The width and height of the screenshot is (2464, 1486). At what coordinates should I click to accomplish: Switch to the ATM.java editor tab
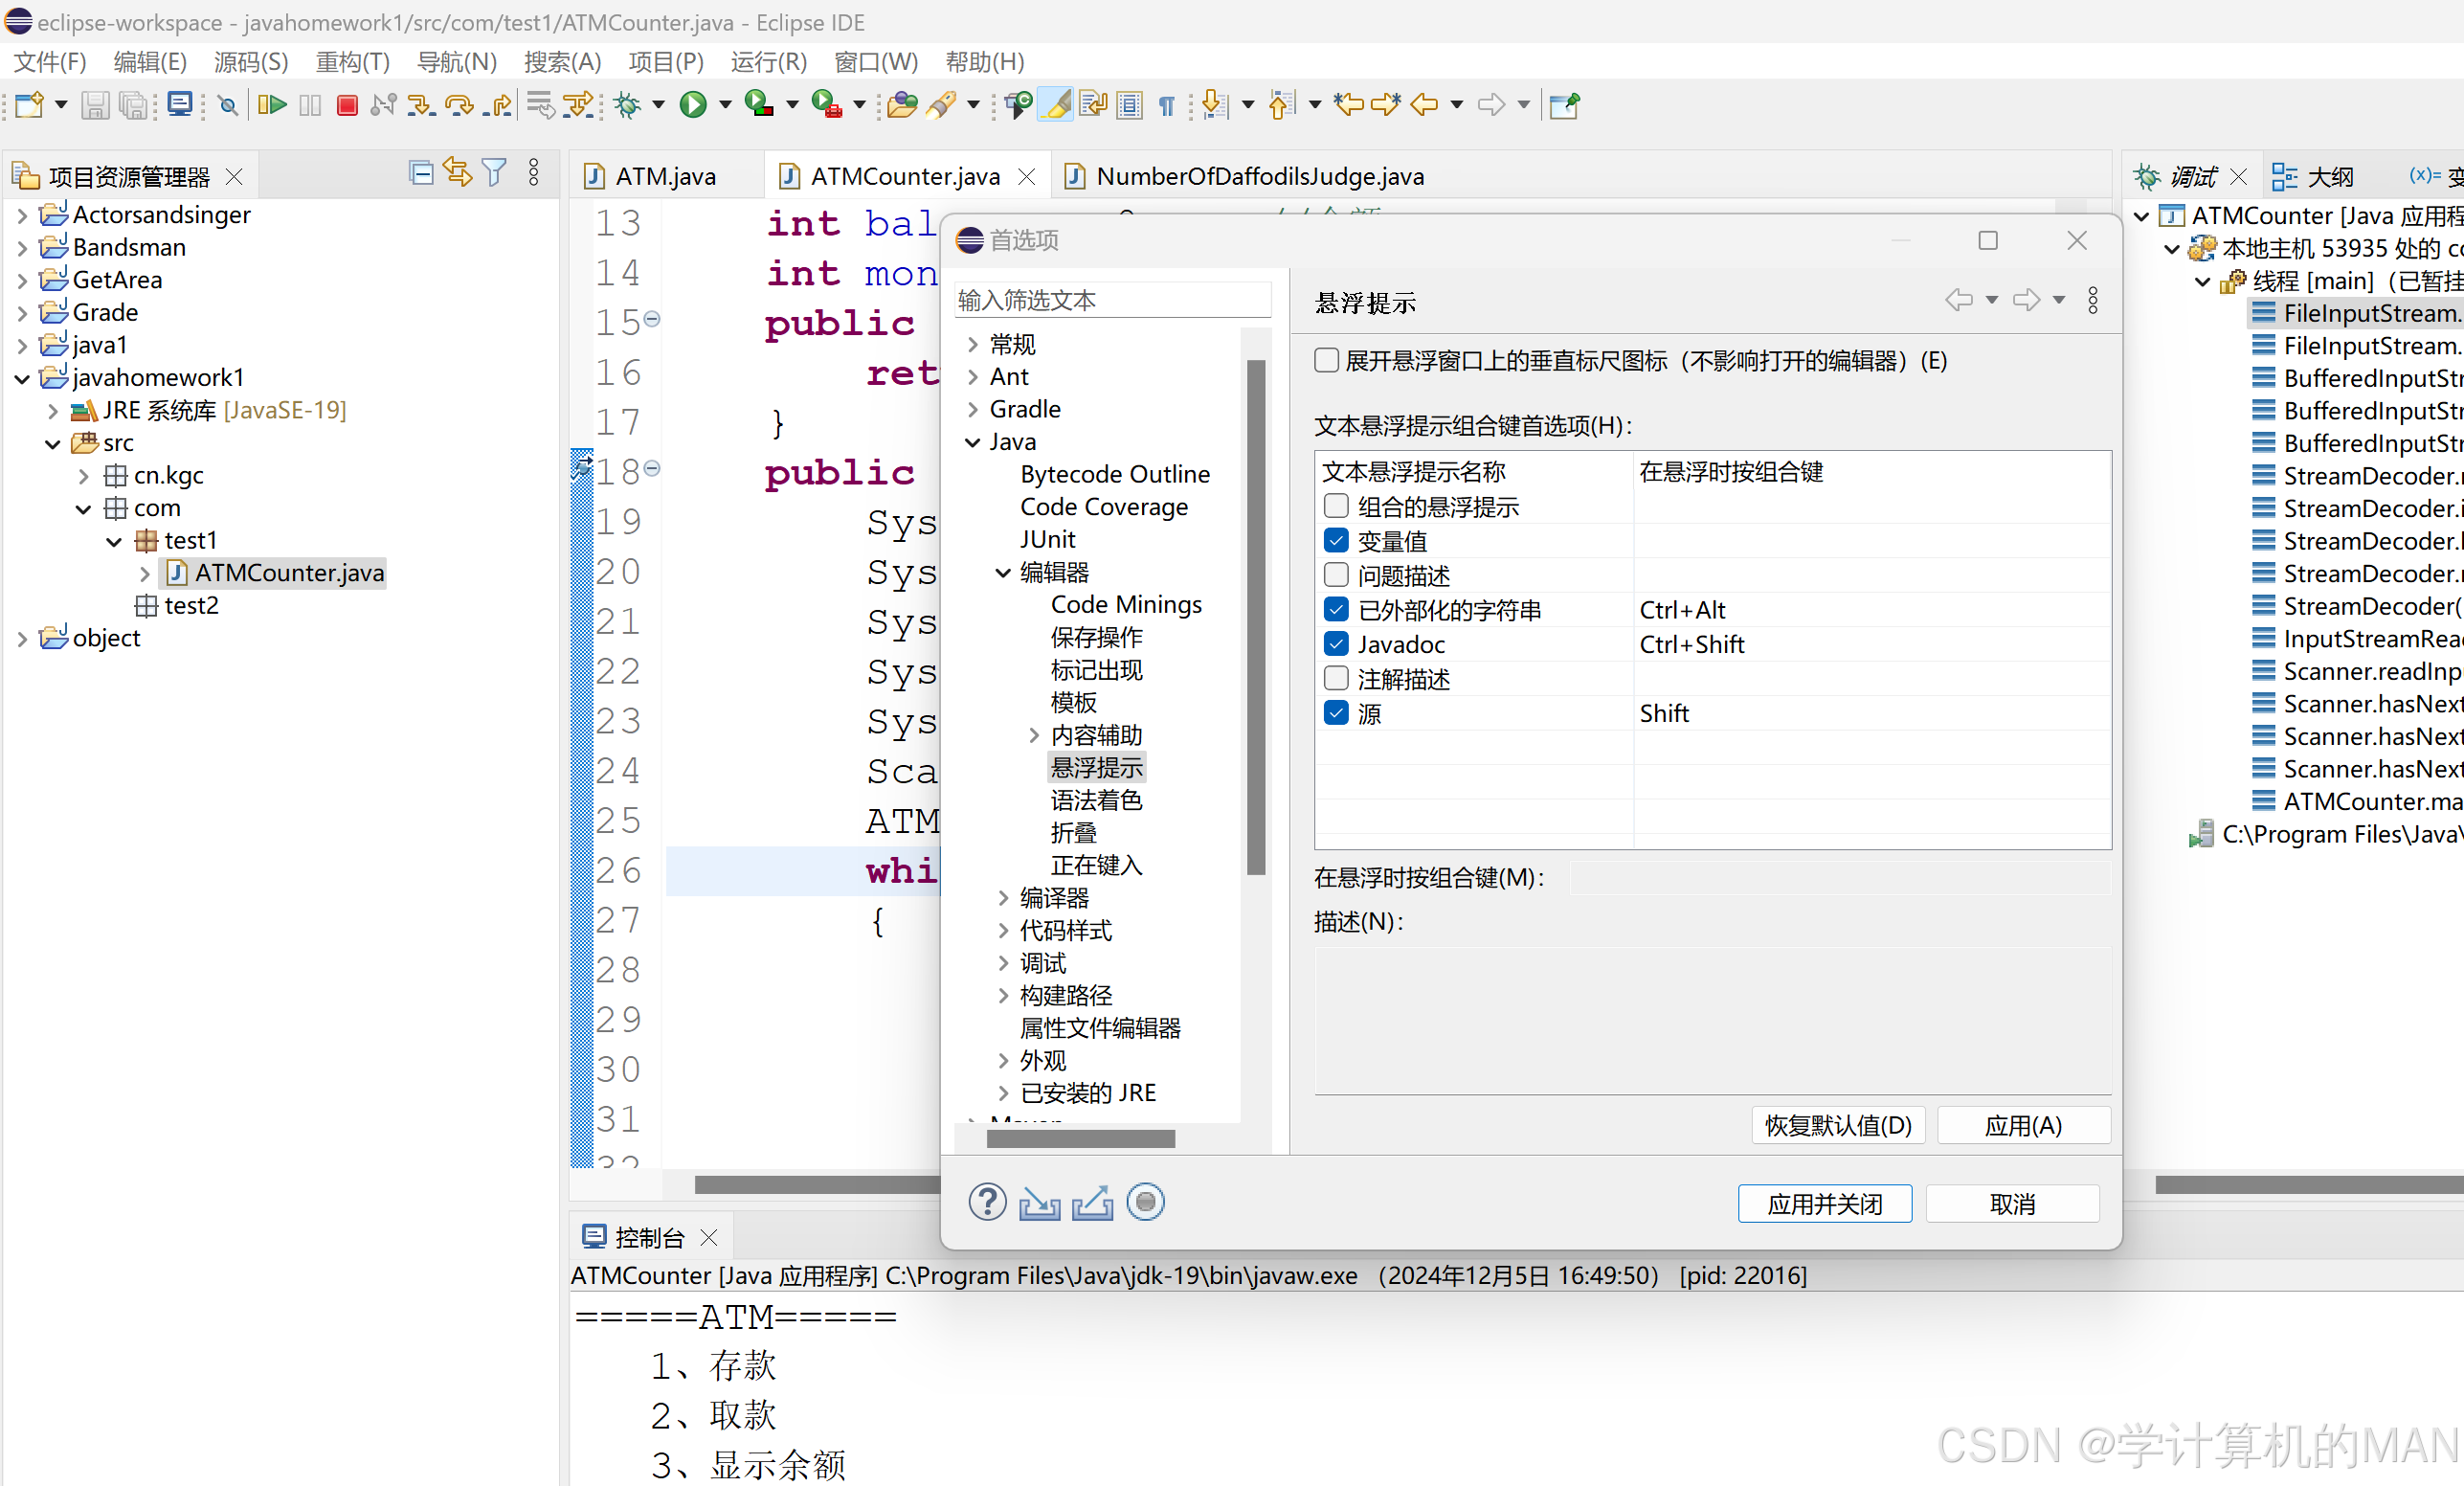665,175
